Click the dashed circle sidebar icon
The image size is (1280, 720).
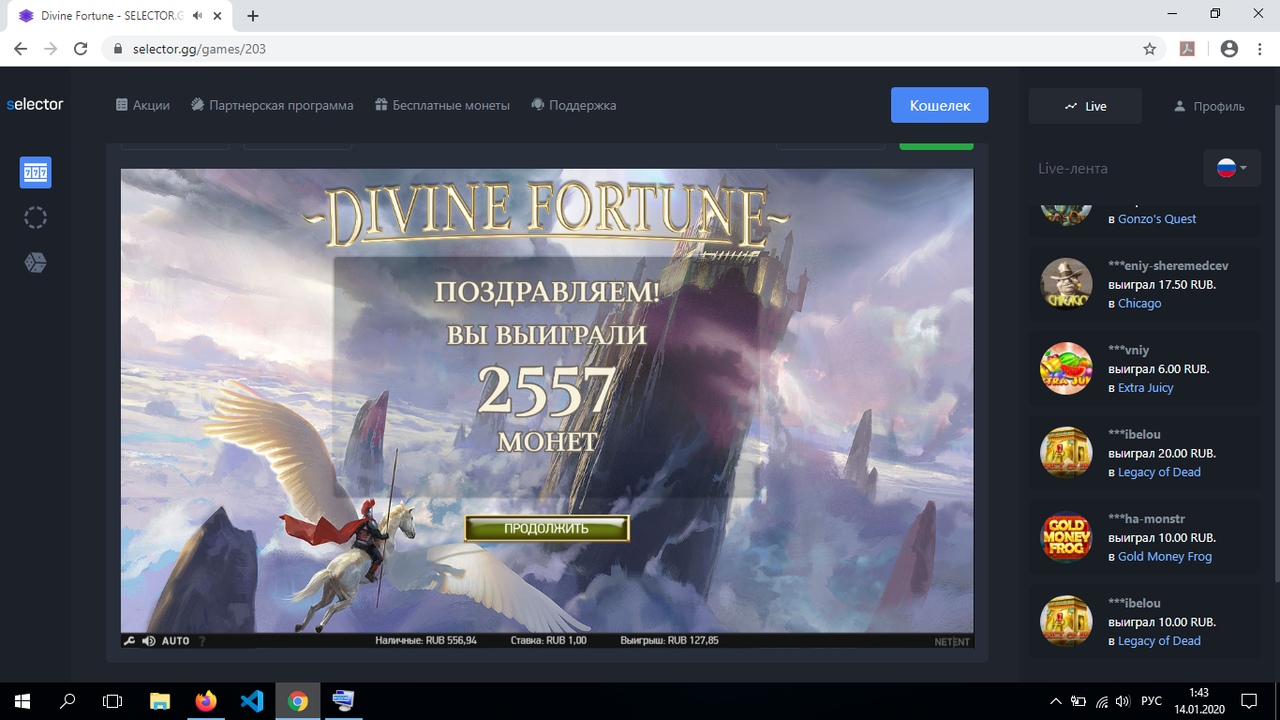point(35,218)
